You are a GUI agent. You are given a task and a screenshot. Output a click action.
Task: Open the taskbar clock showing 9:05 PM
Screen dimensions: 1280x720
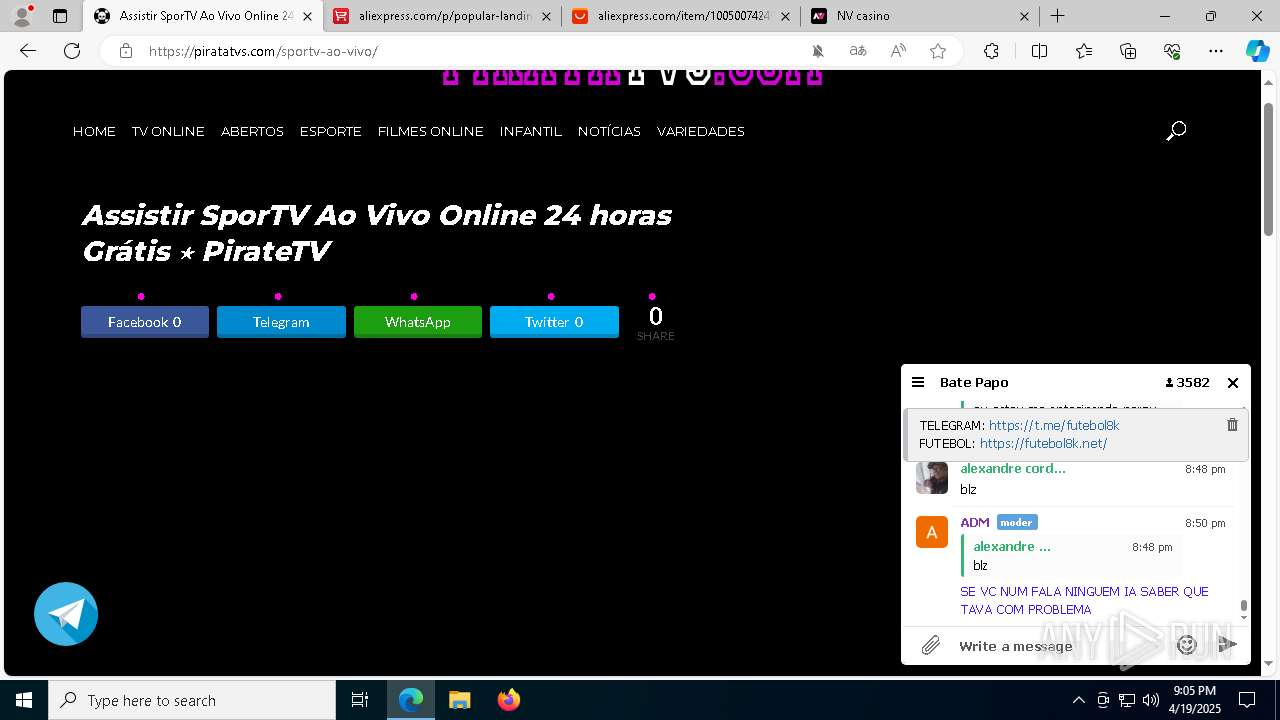point(1196,700)
